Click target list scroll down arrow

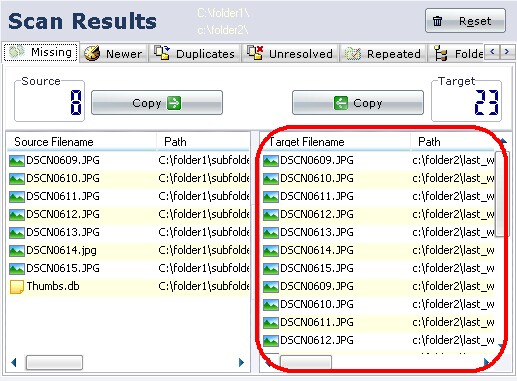click(x=500, y=345)
